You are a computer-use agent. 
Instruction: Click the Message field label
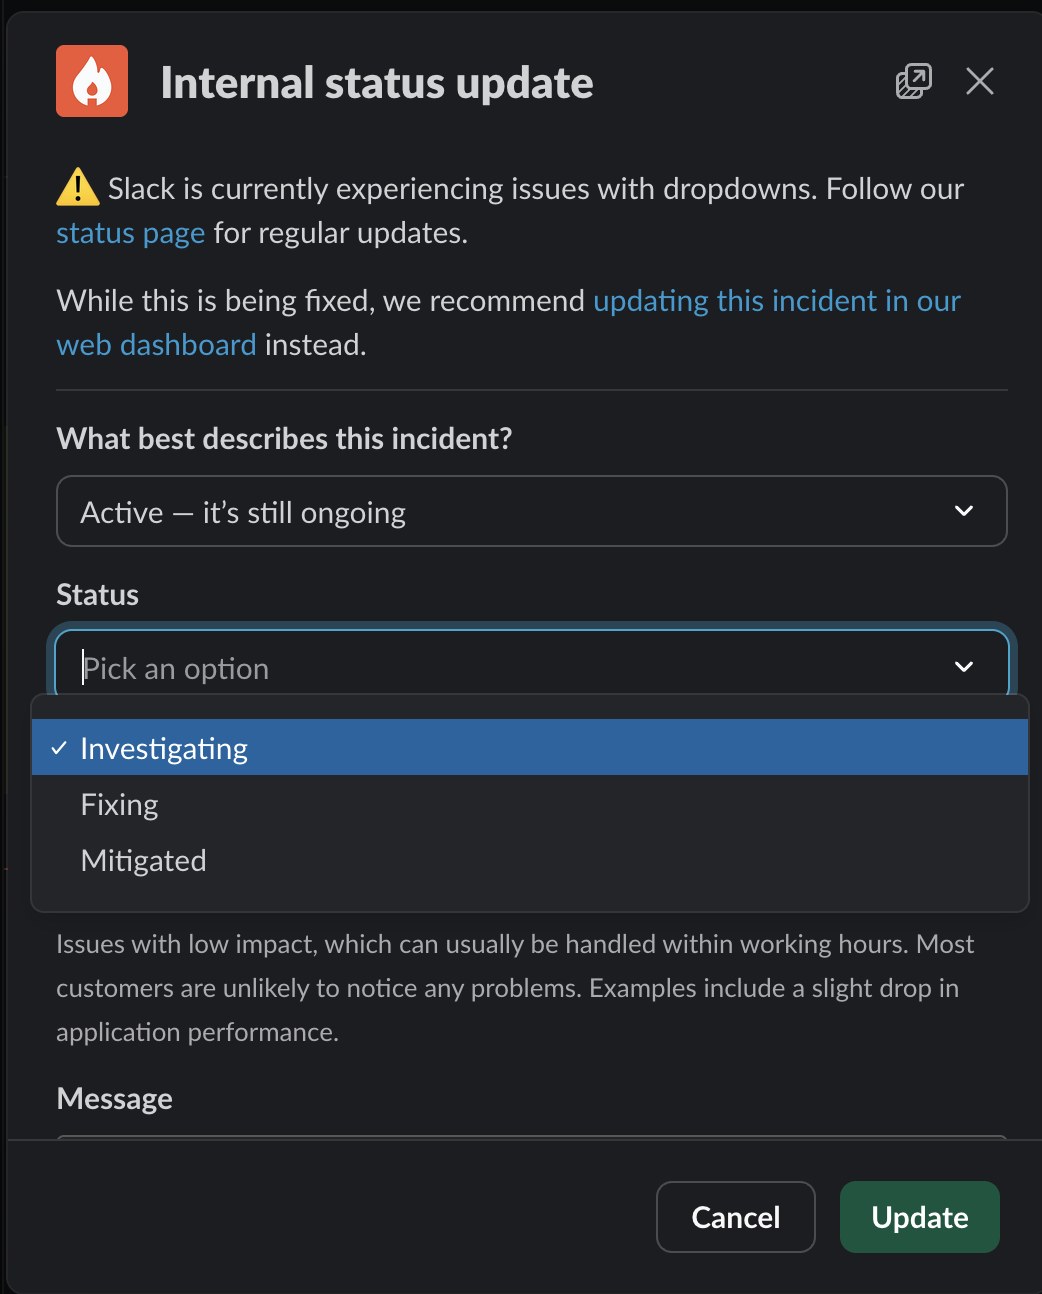[x=114, y=1099]
